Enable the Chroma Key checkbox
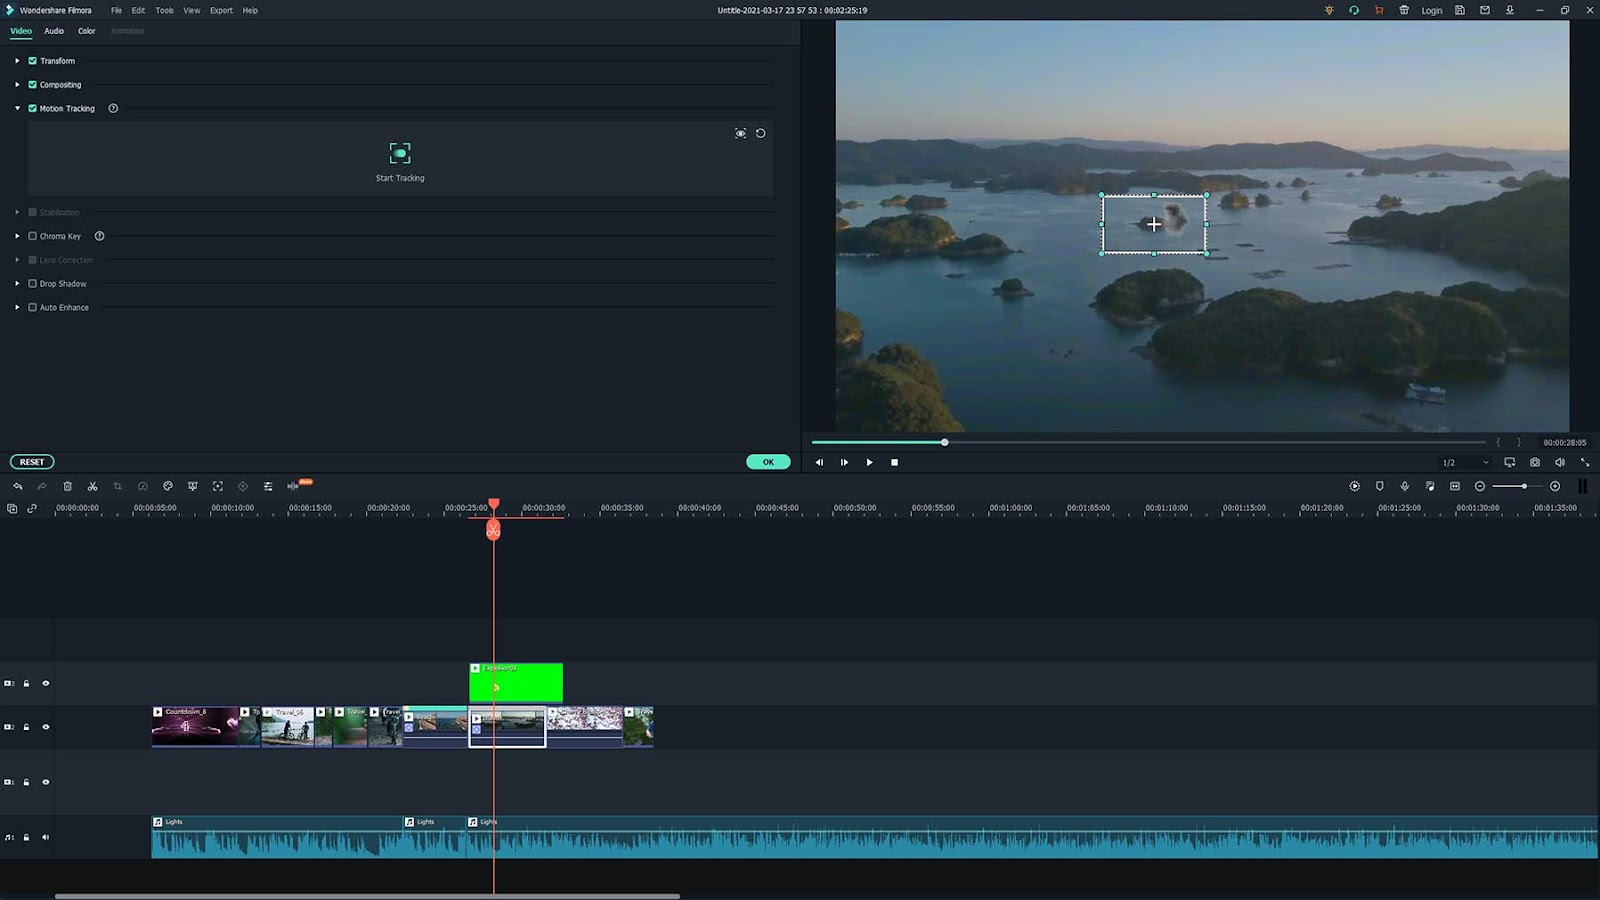The image size is (1600, 900). 33,236
